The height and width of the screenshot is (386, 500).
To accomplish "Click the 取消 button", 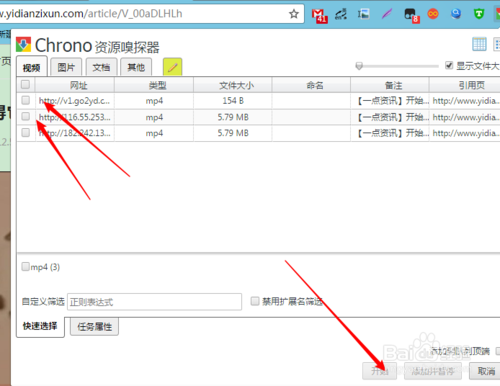I will pyautogui.click(x=486, y=371).
